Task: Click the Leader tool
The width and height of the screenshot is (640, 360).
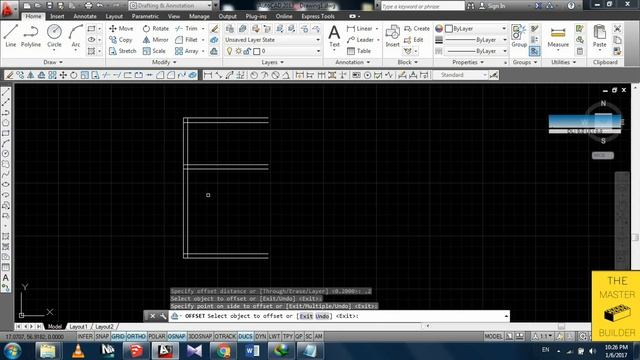Action: click(x=360, y=40)
